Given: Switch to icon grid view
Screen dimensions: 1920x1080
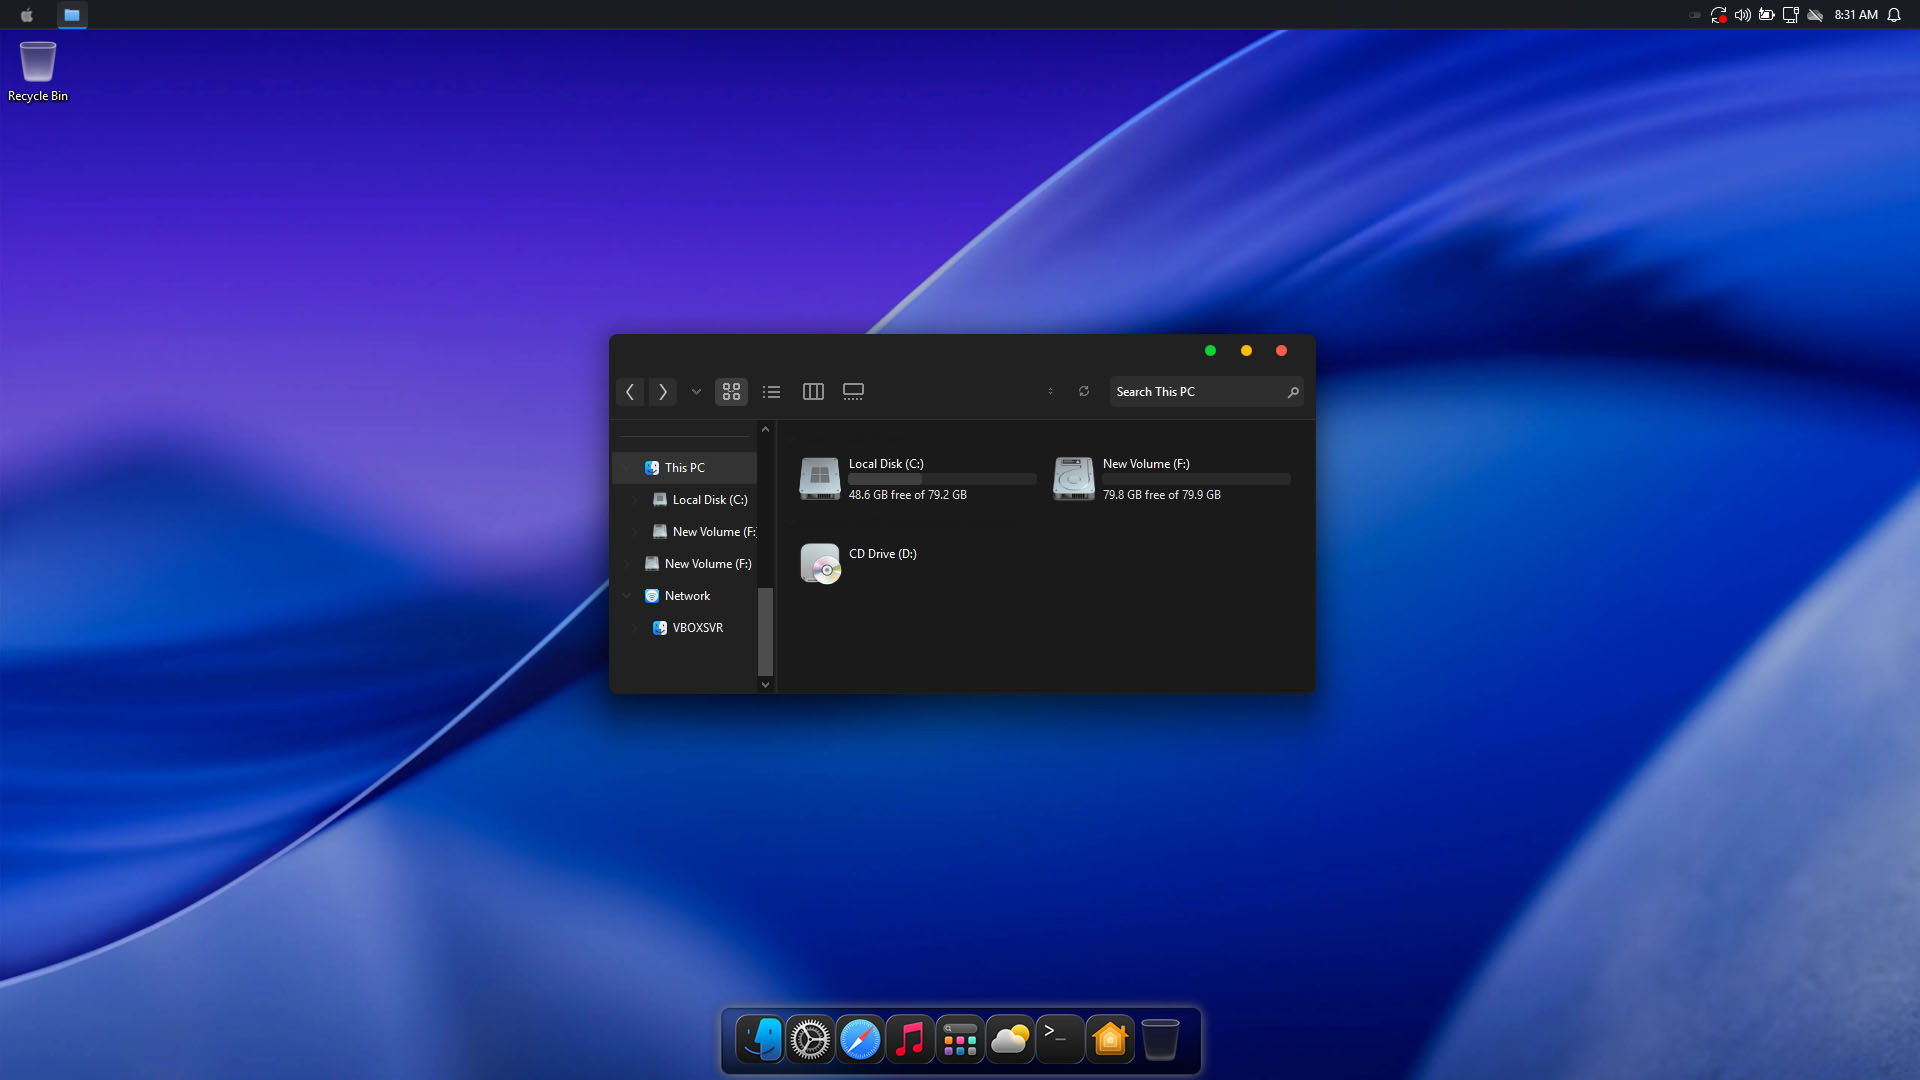Looking at the screenshot, I should coord(731,392).
